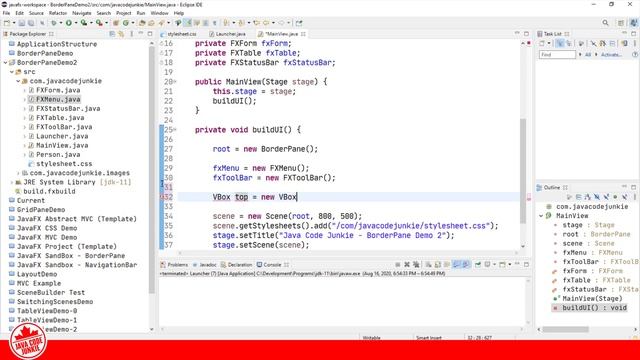Toggle Scheduled view in Task List
640x360 pixels.
coord(569,43)
